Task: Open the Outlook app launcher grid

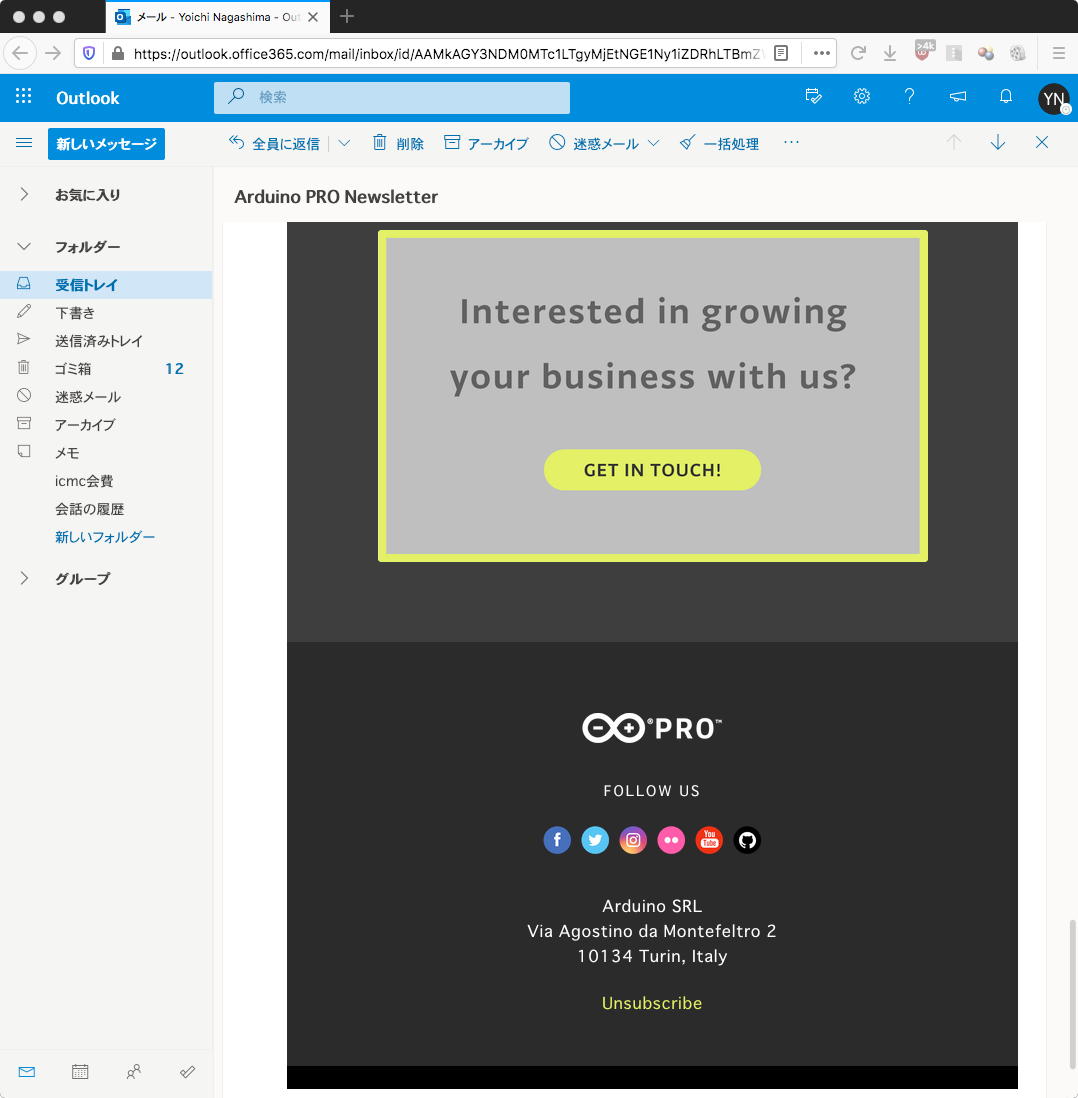Action: (23, 97)
